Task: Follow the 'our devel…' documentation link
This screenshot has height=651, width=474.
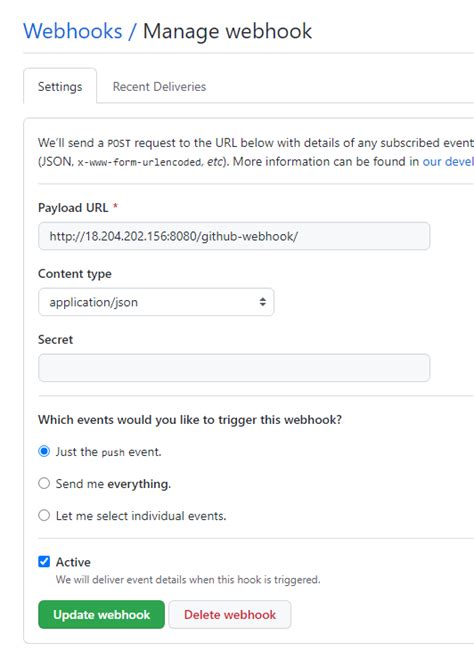Action: (448, 161)
